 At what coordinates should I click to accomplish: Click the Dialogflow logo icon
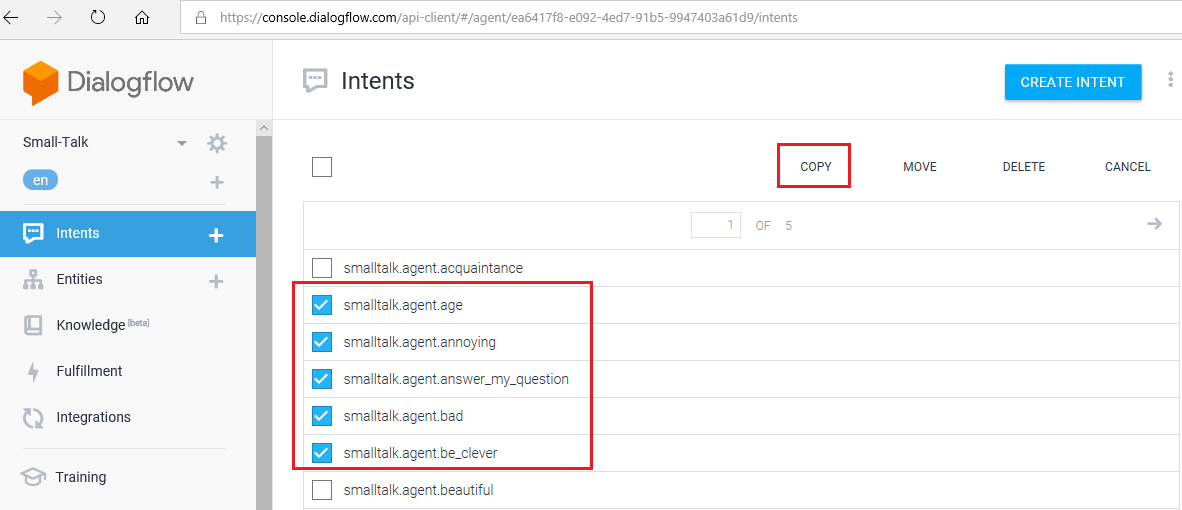pos(41,83)
